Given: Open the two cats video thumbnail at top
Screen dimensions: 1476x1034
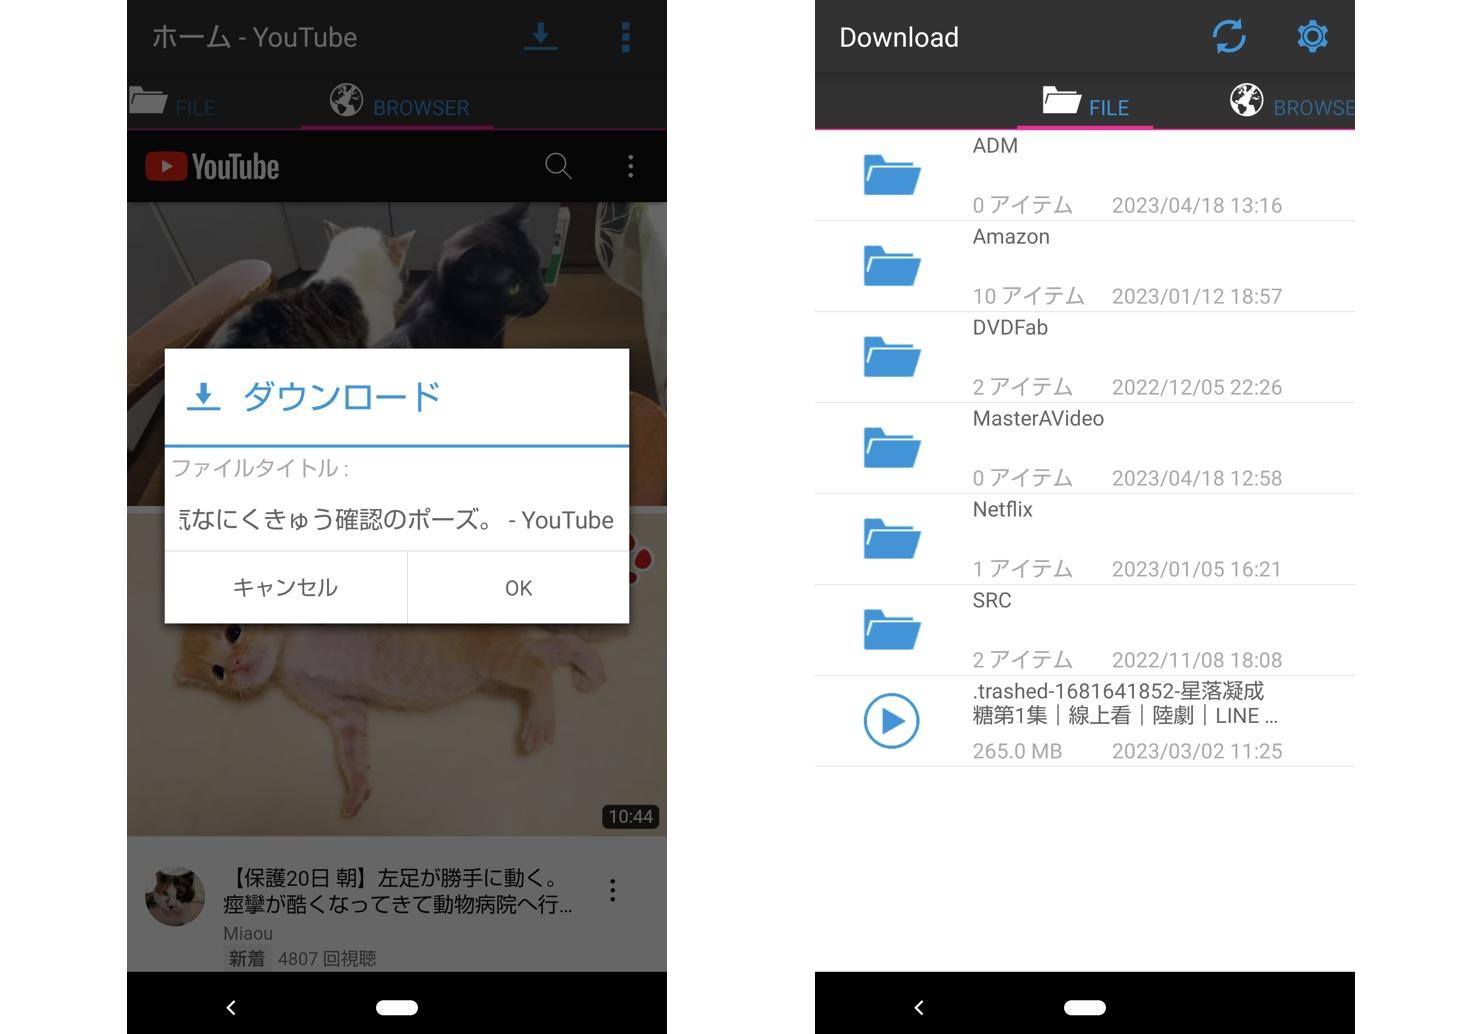Looking at the screenshot, I should [x=397, y=275].
